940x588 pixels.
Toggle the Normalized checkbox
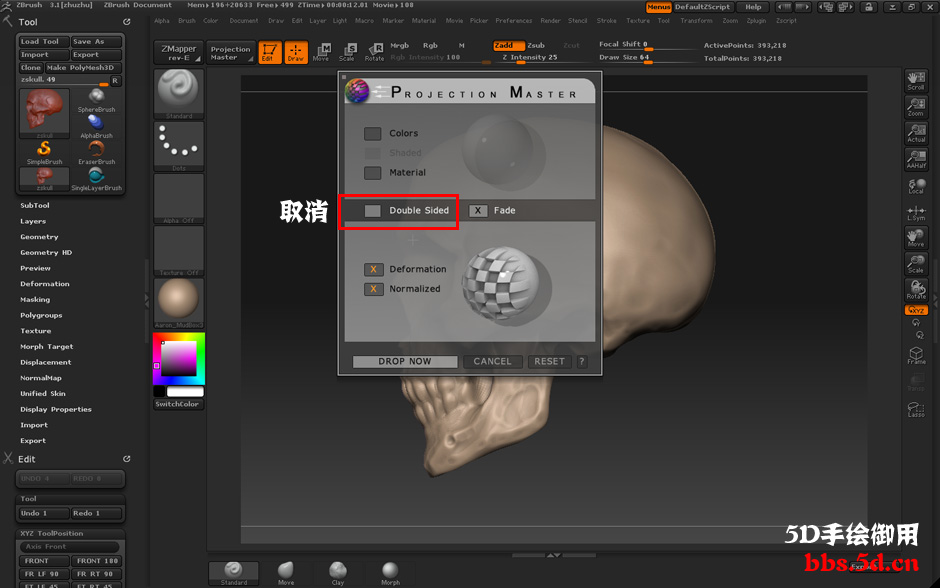coord(373,289)
